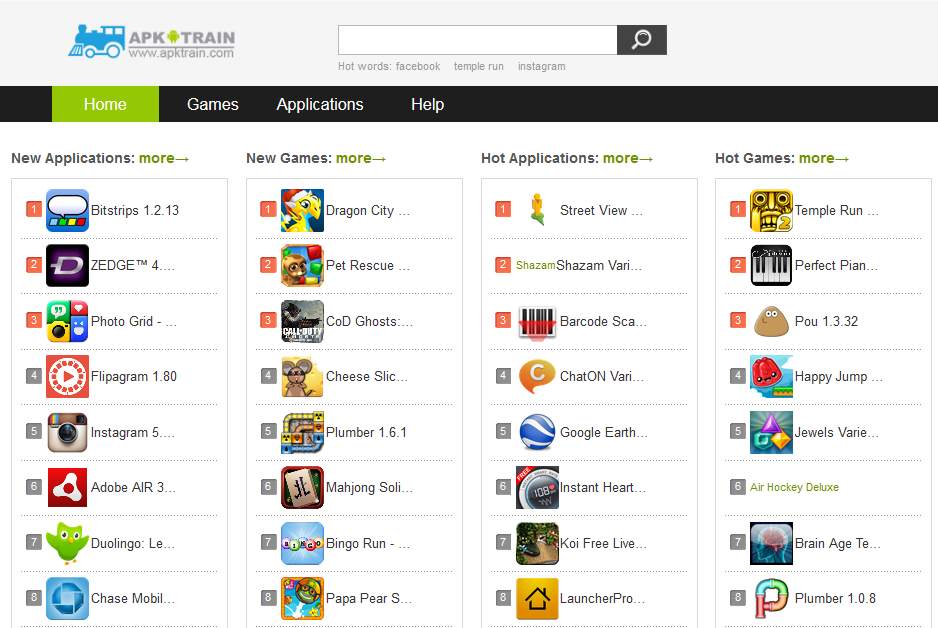Click hot word 'facebook'

tap(418, 66)
